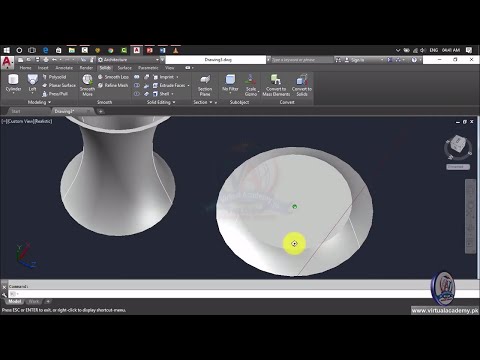The width and height of the screenshot is (480, 360).
Task: Switch to the Work layout tab
Action: (34, 302)
